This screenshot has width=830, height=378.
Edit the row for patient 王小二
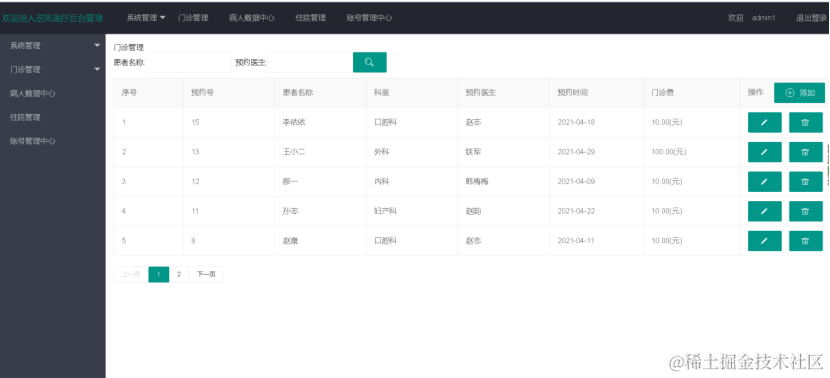point(764,152)
